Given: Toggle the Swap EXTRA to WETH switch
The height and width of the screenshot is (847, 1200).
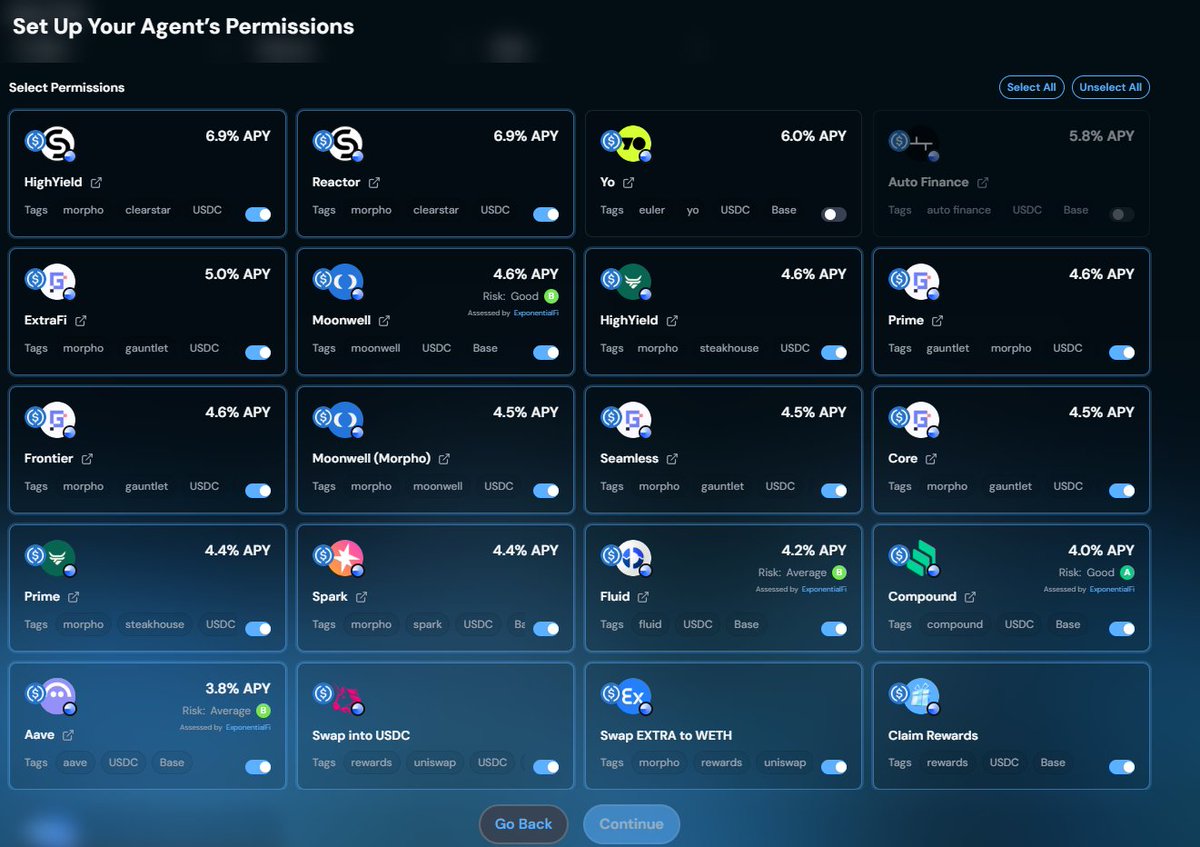Looking at the screenshot, I should [834, 766].
